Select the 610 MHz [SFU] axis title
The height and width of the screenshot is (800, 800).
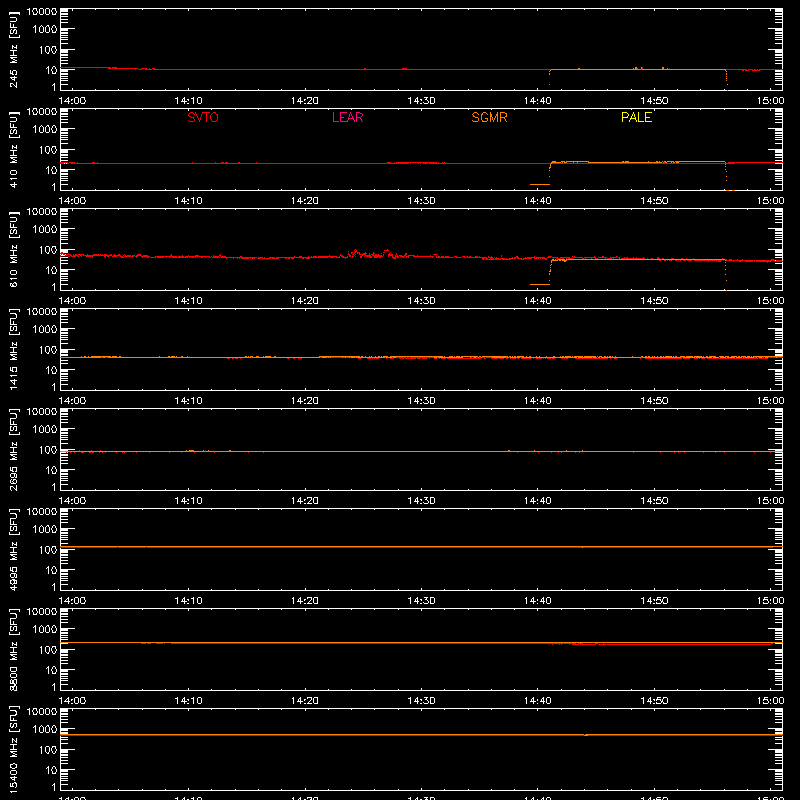pos(13,250)
